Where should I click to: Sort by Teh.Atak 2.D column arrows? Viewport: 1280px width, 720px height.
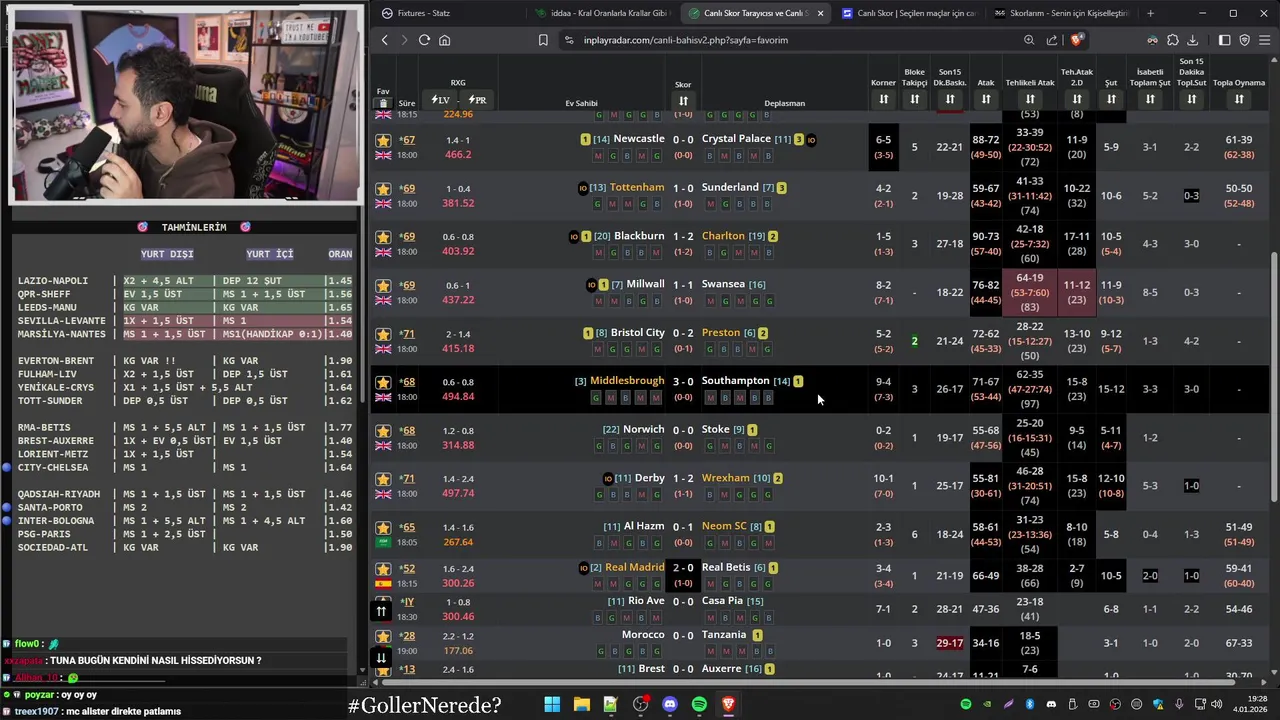click(x=1077, y=99)
